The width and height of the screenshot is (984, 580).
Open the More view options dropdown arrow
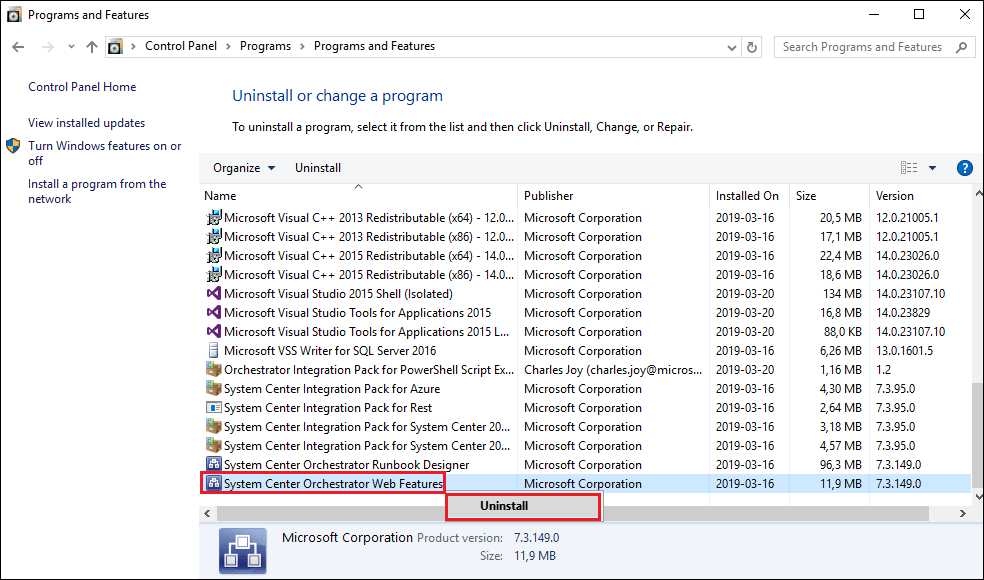pyautogui.click(x=933, y=168)
